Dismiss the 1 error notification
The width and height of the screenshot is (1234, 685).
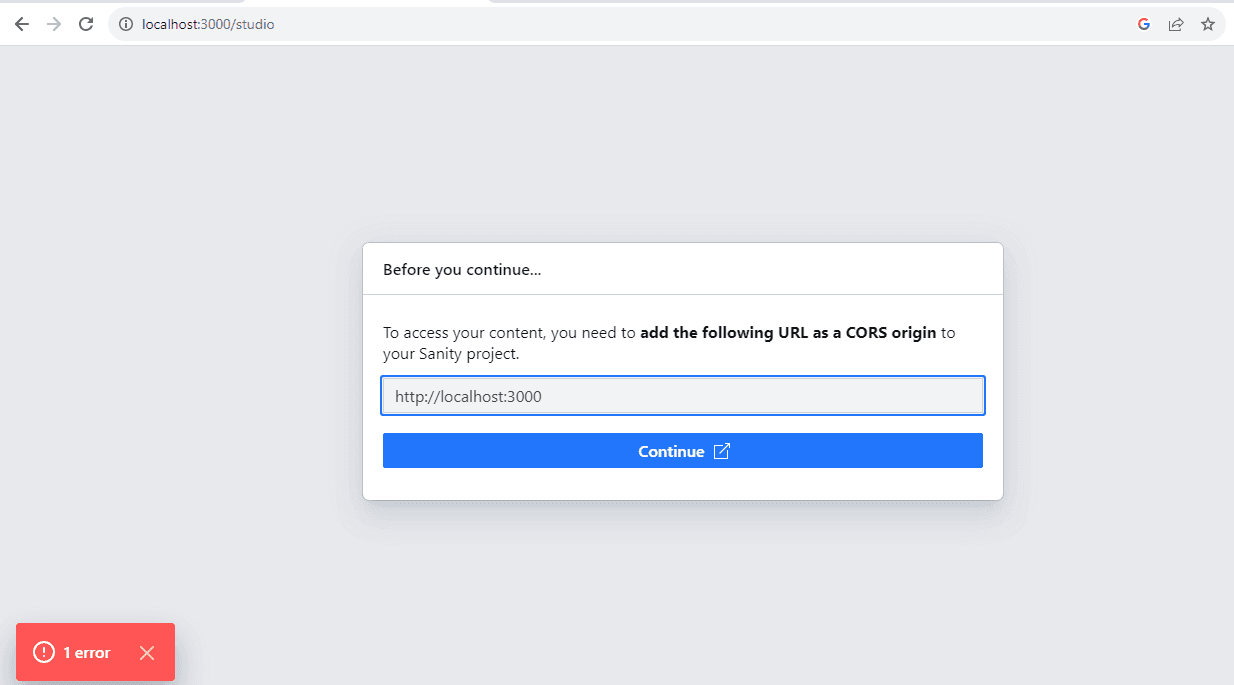point(147,653)
